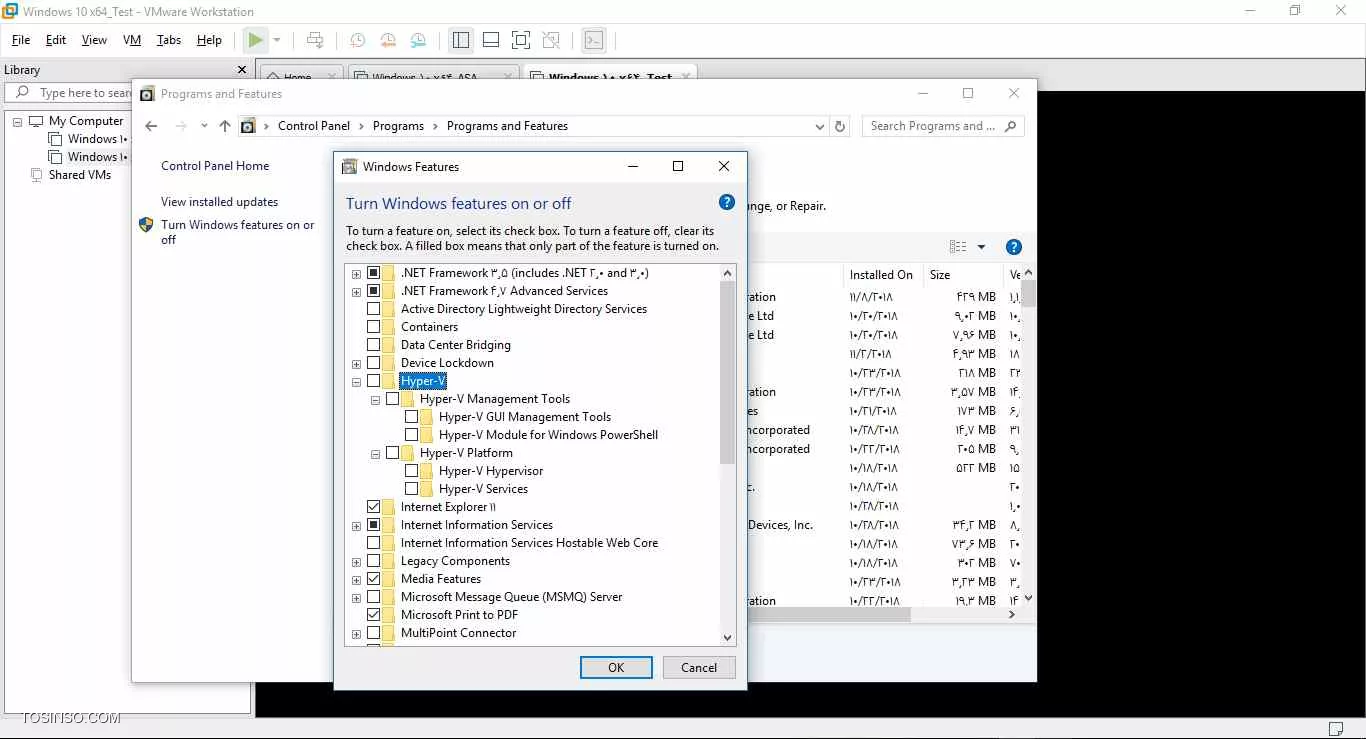The width and height of the screenshot is (1366, 739).
Task: Click the shield icon beside Turn Windows features
Action: tap(146, 225)
